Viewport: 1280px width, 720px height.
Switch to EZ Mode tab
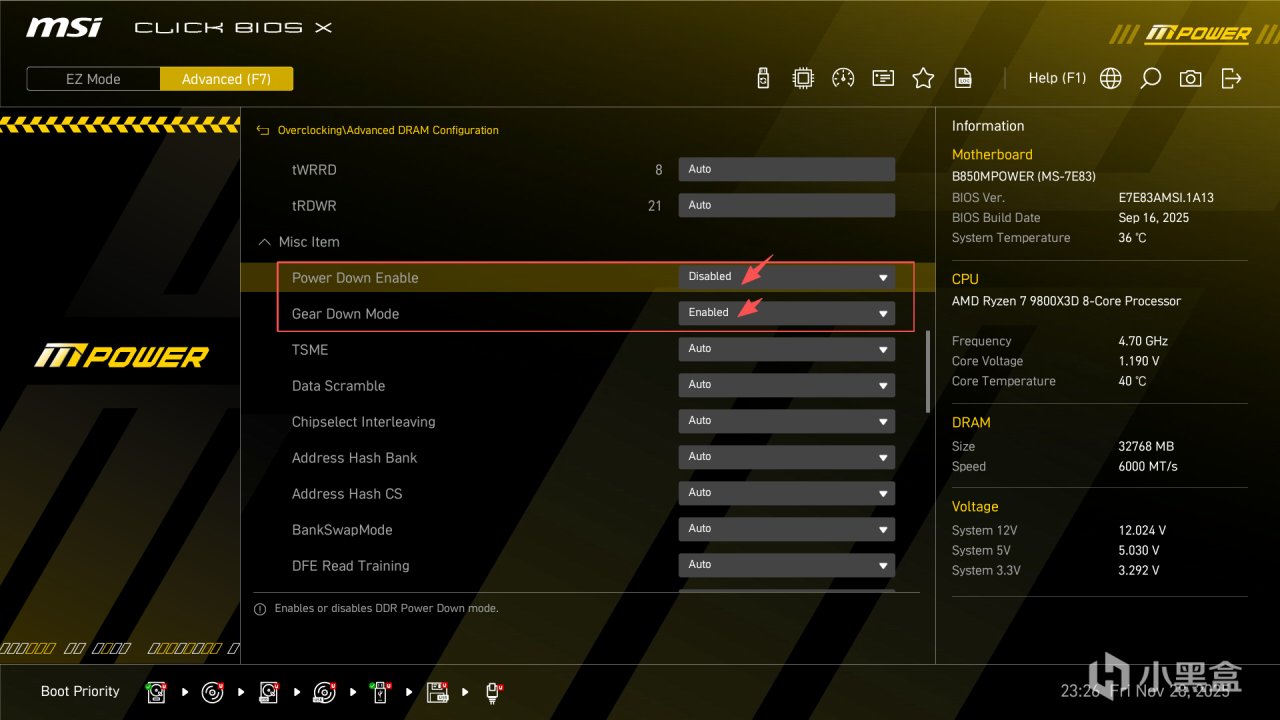tap(93, 79)
